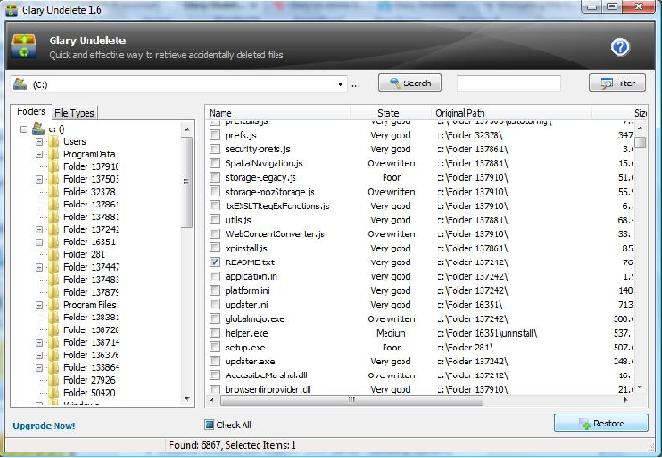Click the folder tree vertical scrollbar thumb
The image size is (662, 458).
pyautogui.click(x=187, y=182)
